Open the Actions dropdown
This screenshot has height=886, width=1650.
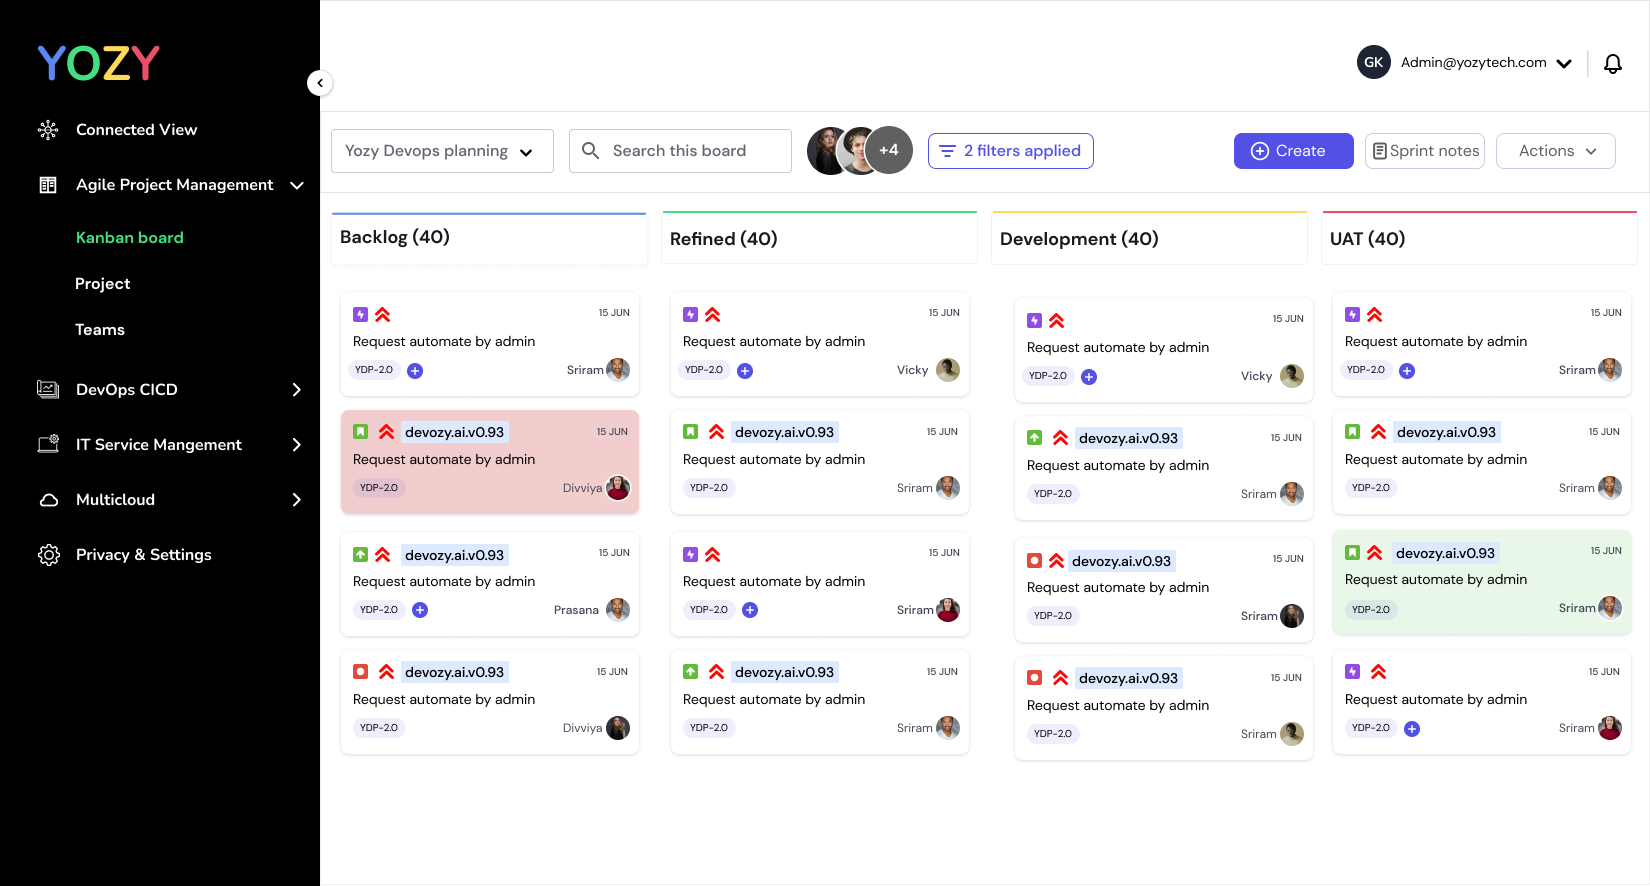tap(1555, 151)
